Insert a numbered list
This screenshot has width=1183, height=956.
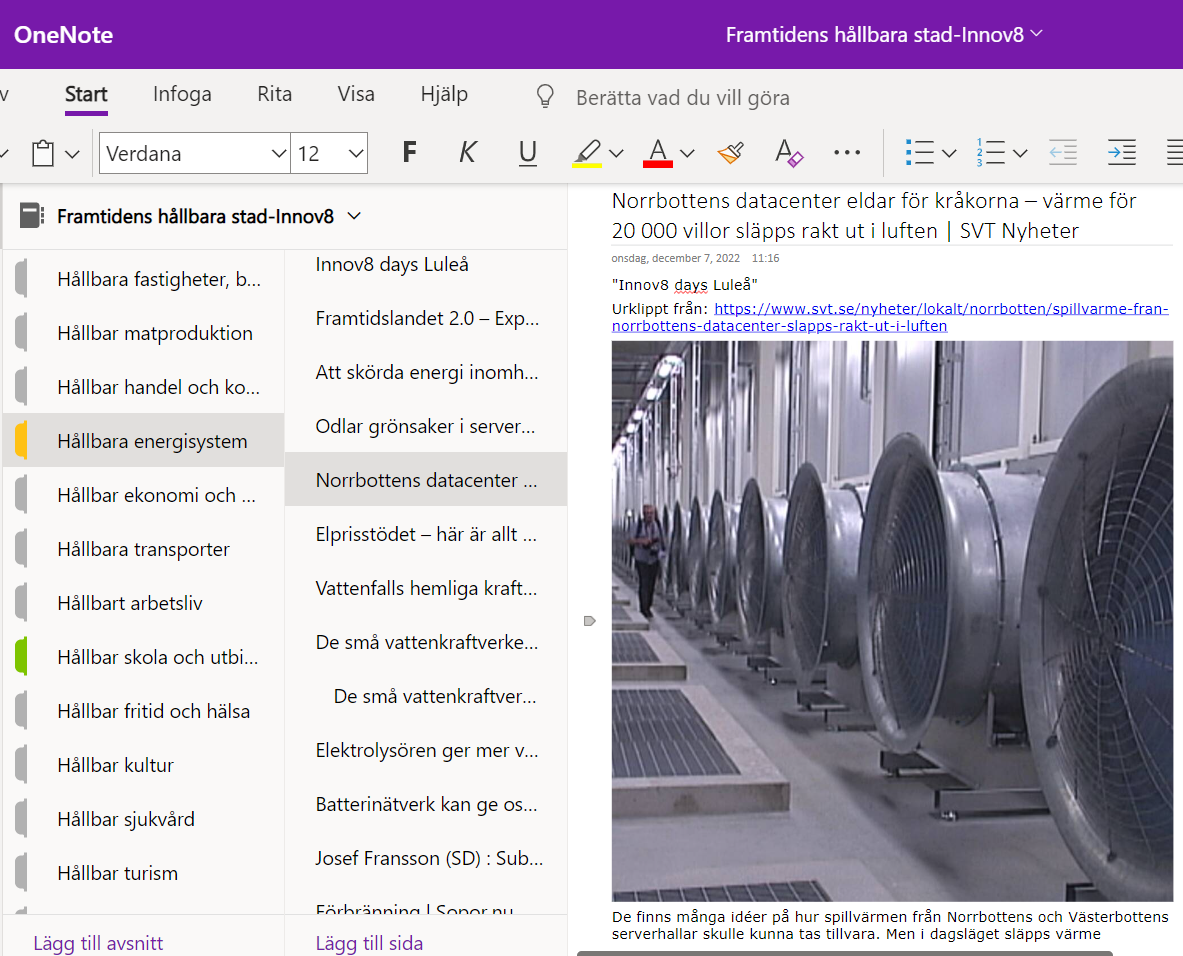991,152
